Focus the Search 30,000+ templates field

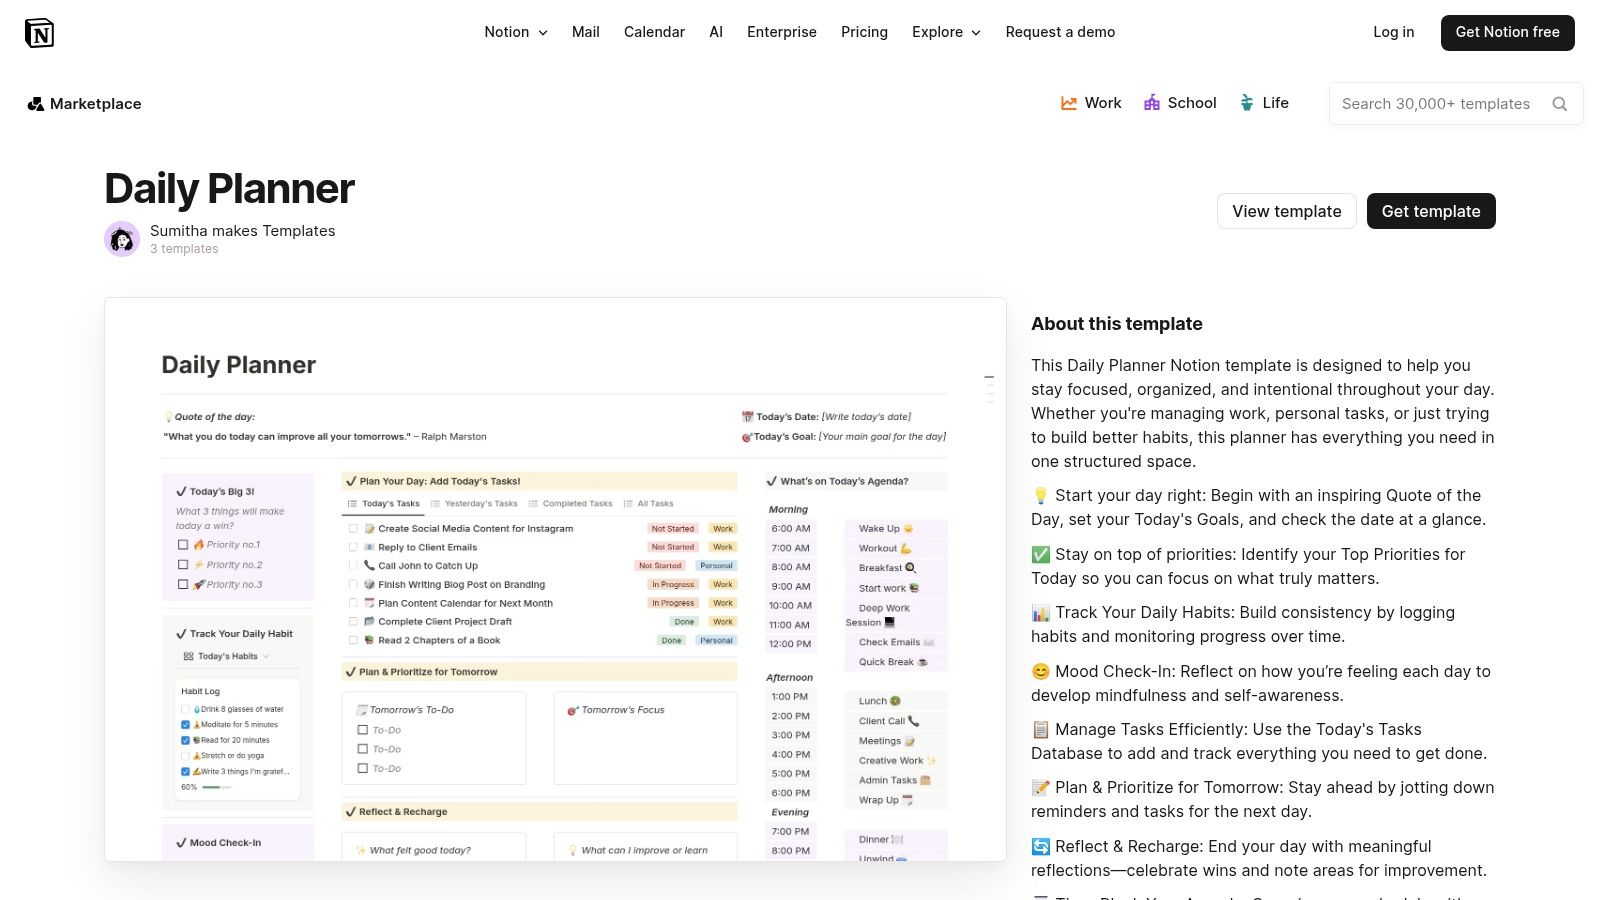[1436, 104]
